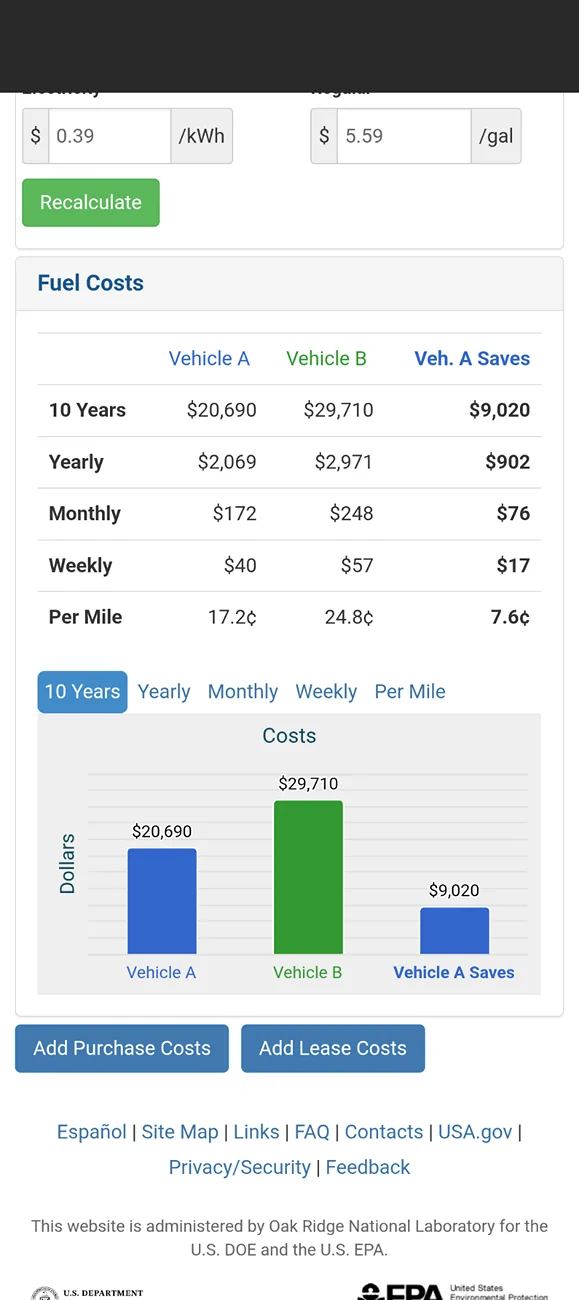This screenshot has width=579, height=1300.
Task: Click the electricity price input field
Action: (x=109, y=136)
